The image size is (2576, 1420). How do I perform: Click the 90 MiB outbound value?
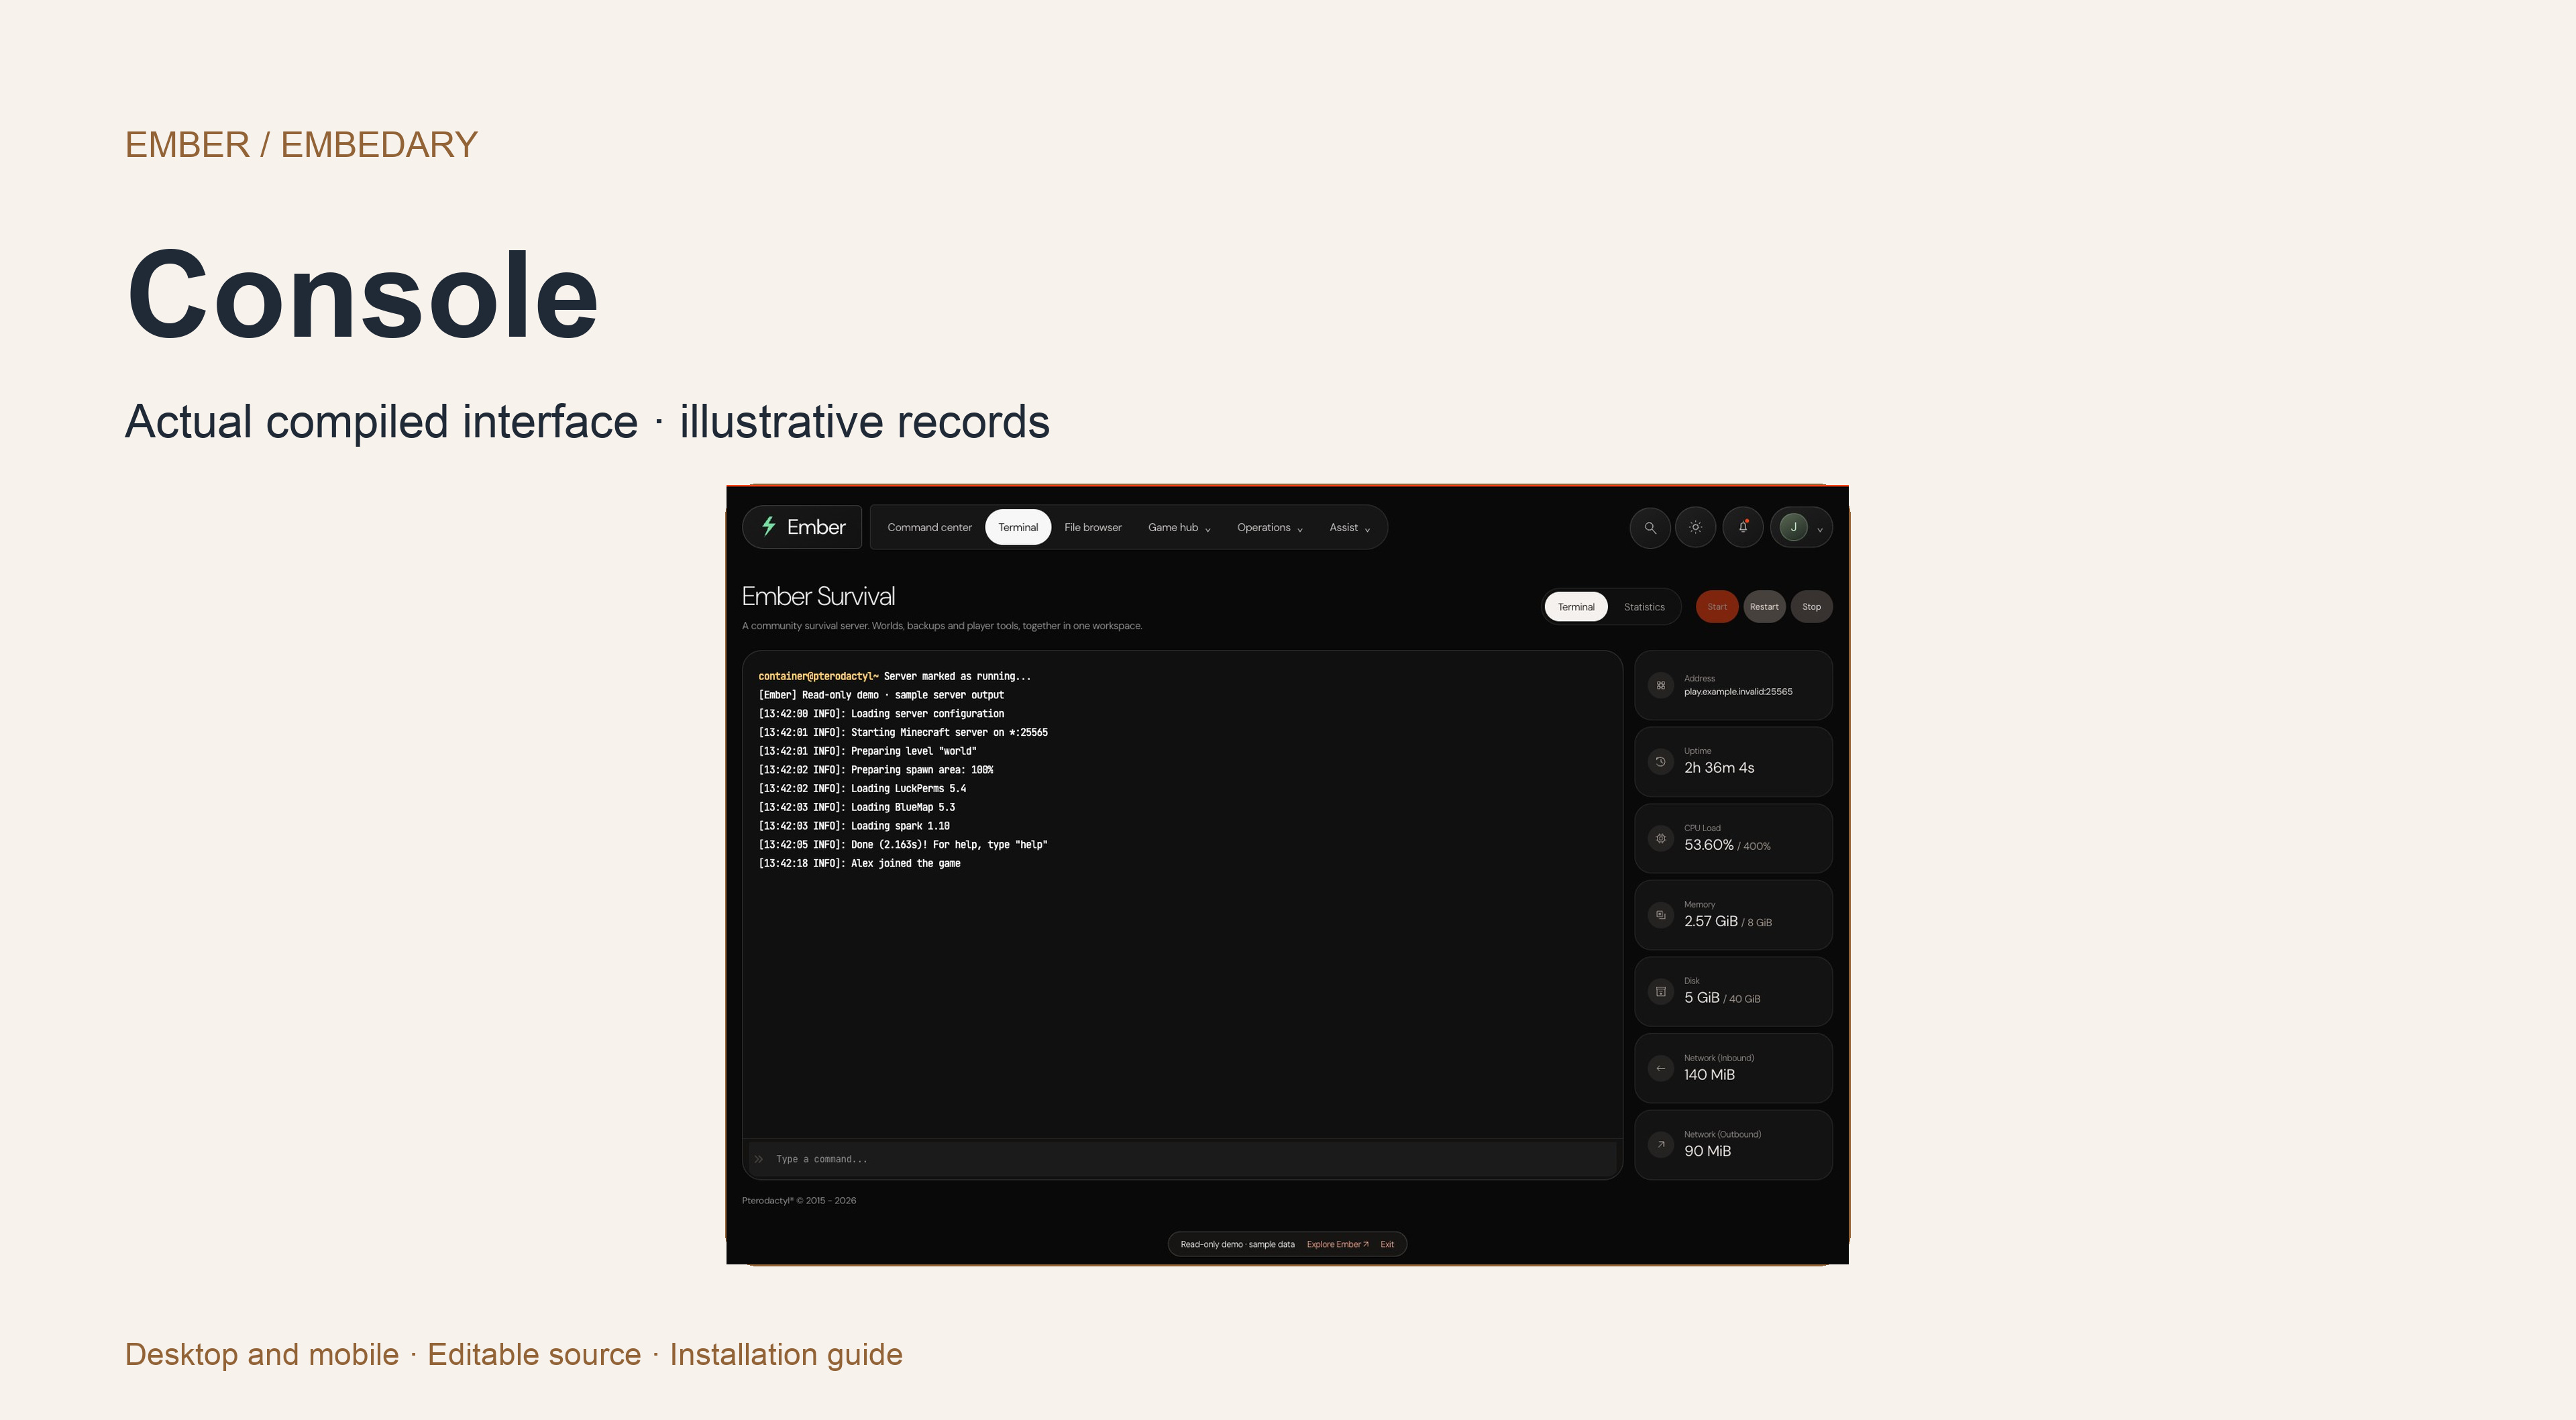(1706, 1151)
